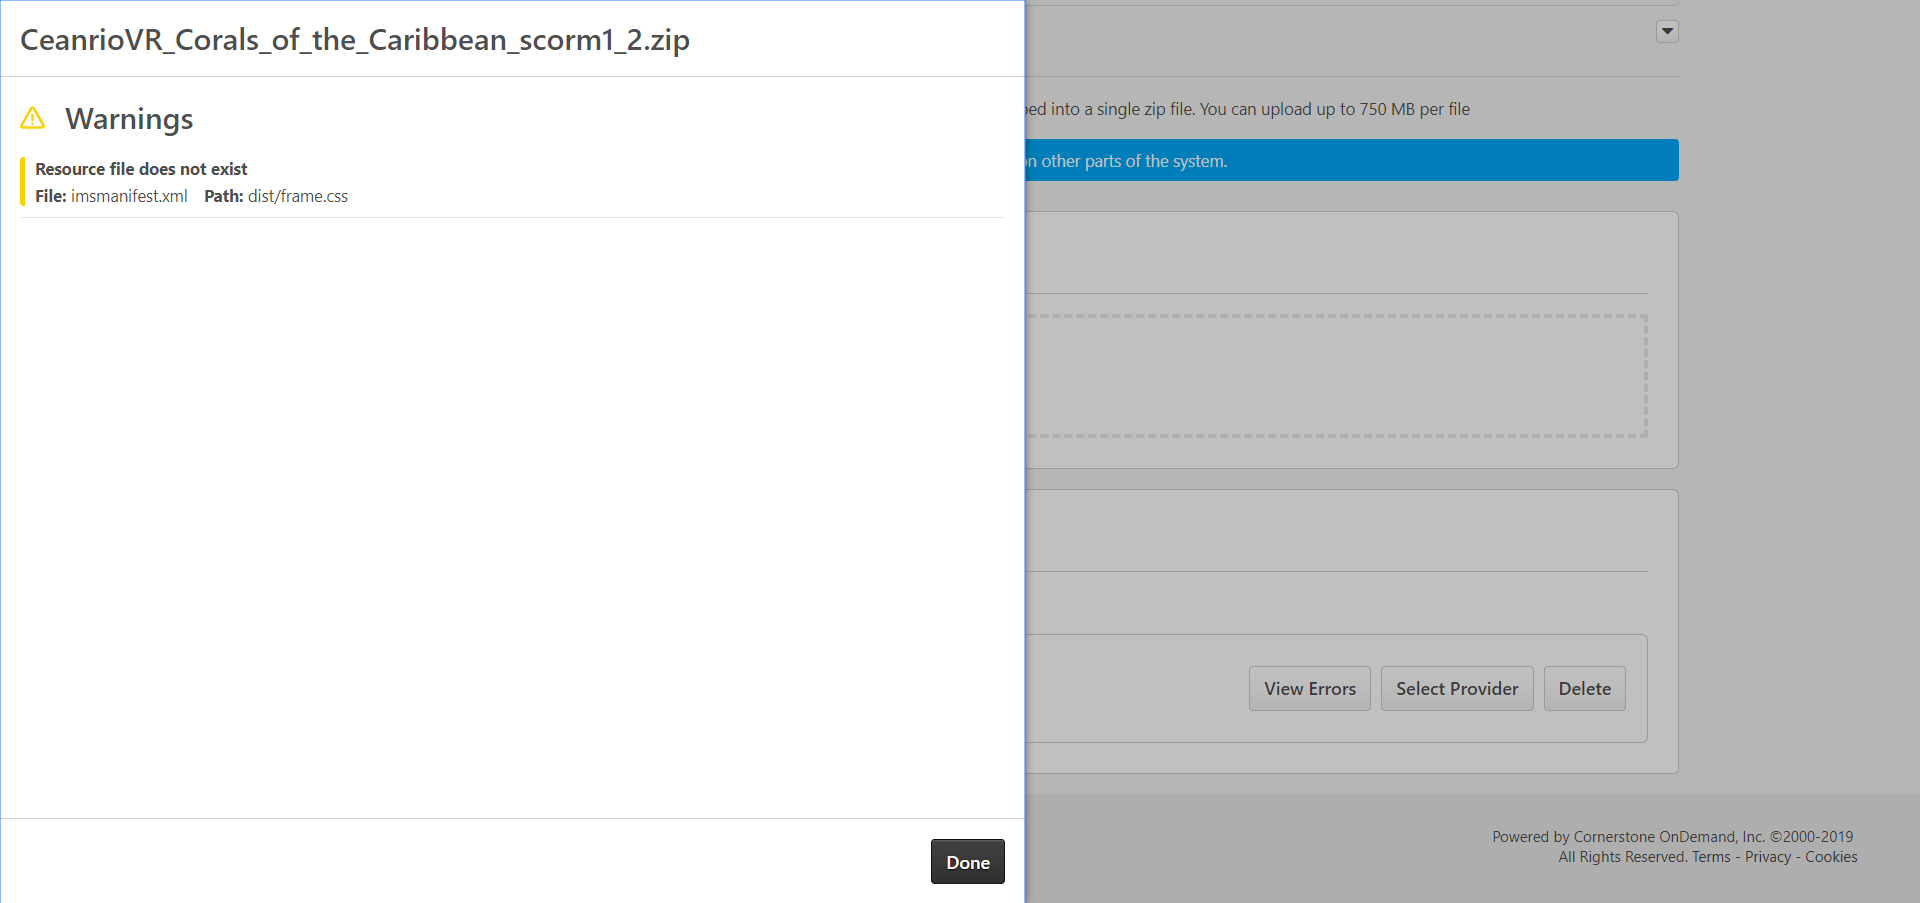Click the '750 MB per file' upload note
The height and width of the screenshot is (903, 1920).
pos(1414,109)
